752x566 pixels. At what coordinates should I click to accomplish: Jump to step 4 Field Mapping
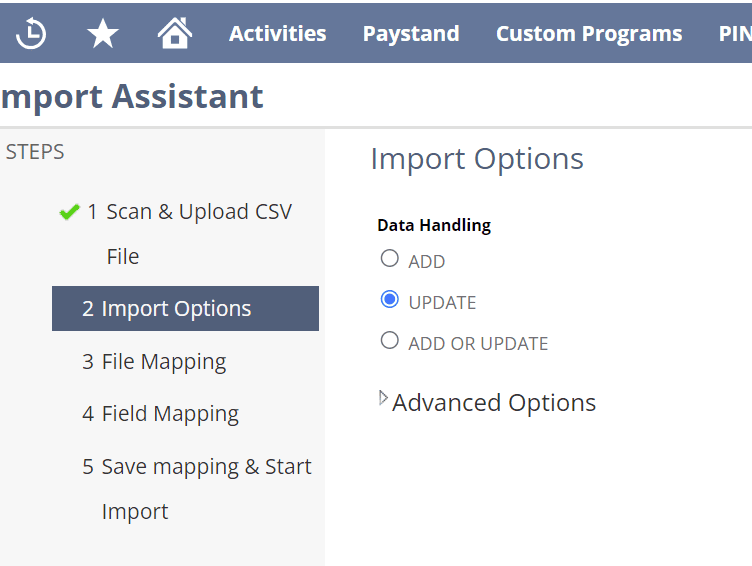[160, 414]
